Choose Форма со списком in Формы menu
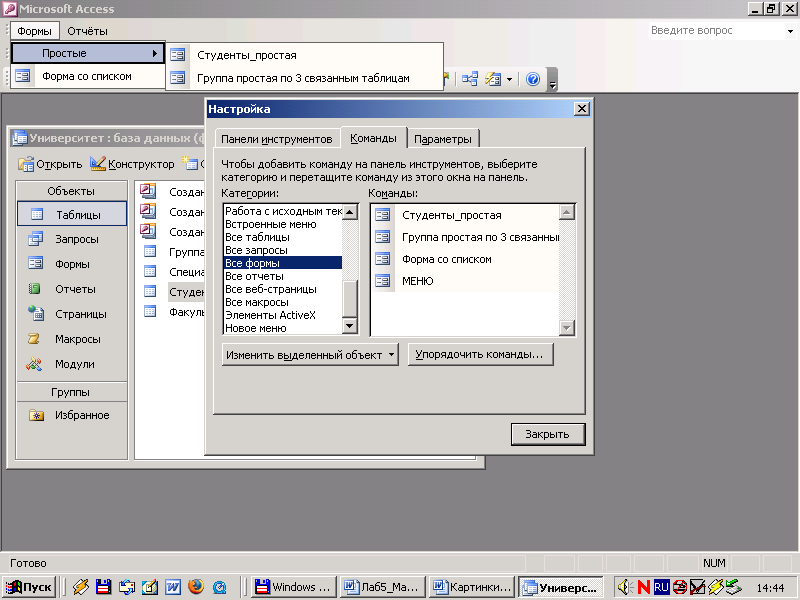This screenshot has width=800, height=600. (88, 76)
